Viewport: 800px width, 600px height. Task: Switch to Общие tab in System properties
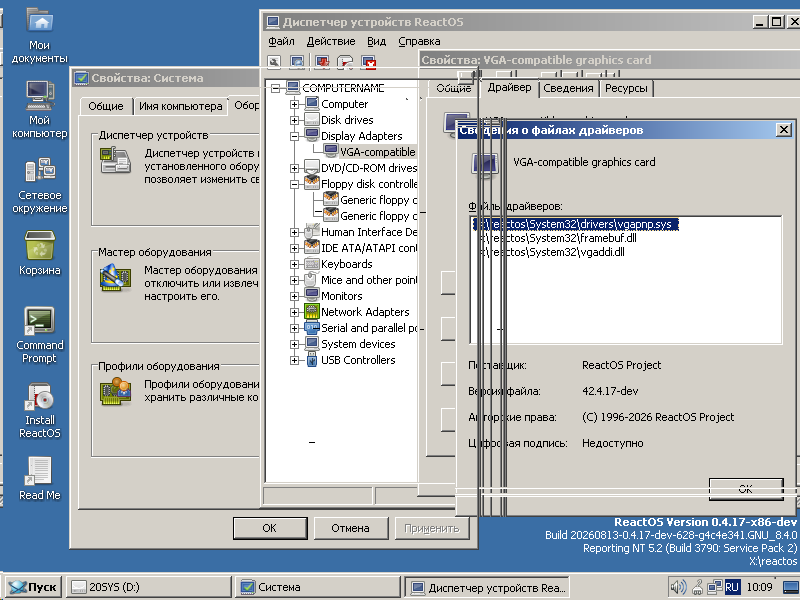point(106,106)
